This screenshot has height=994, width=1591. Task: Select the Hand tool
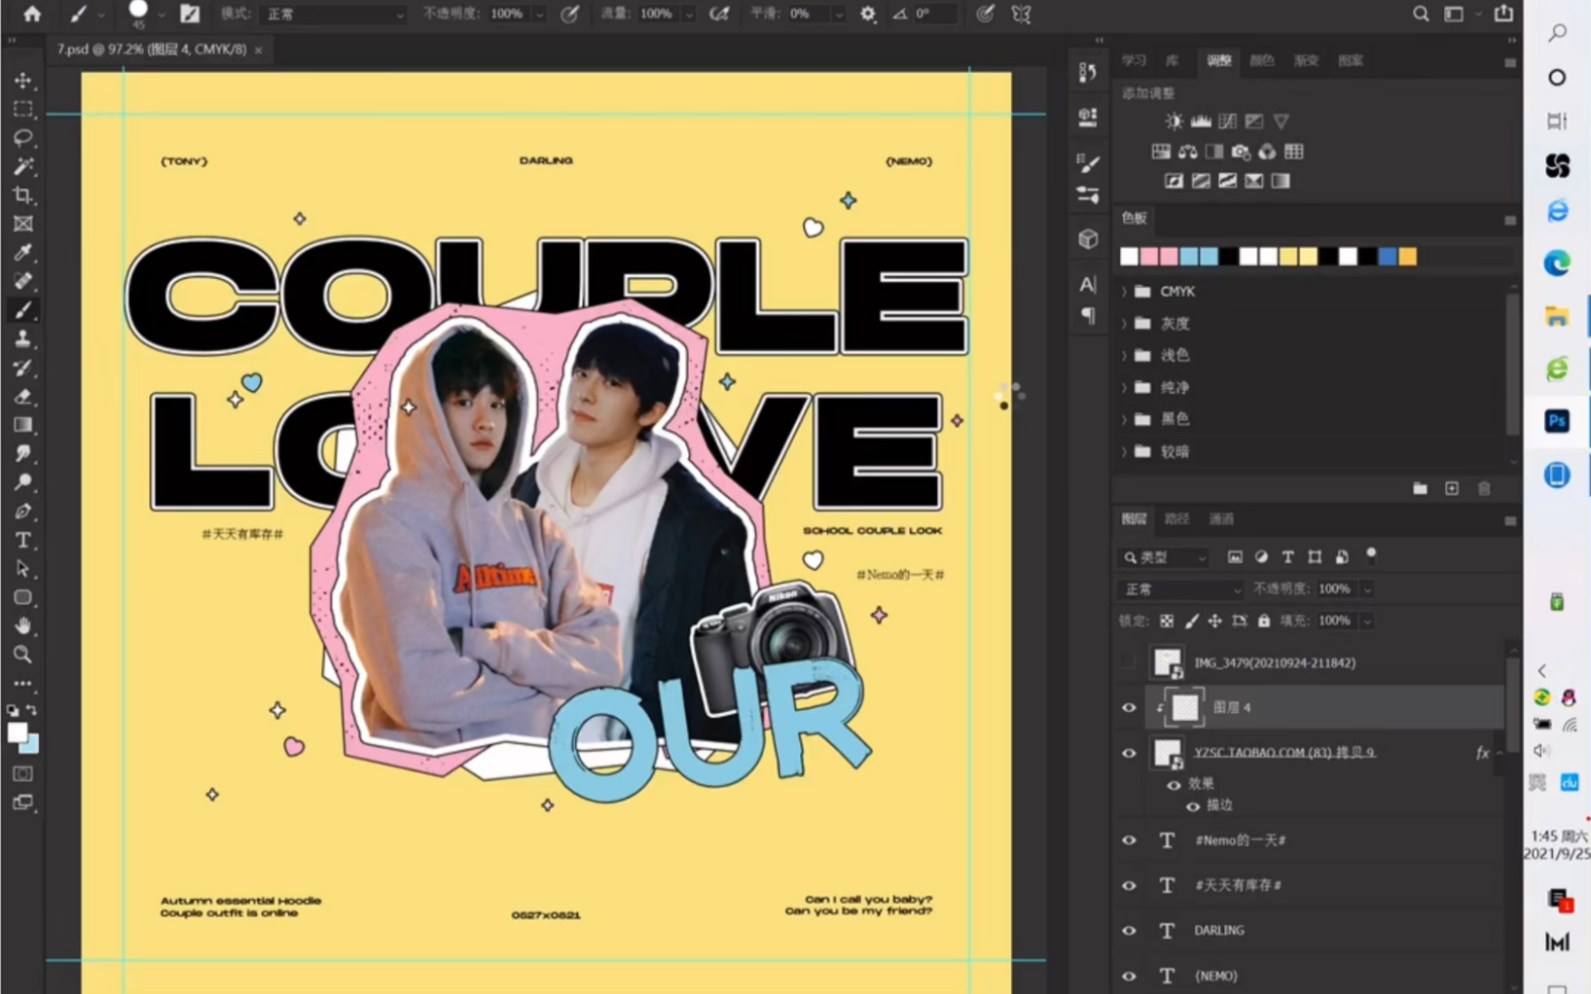(22, 626)
